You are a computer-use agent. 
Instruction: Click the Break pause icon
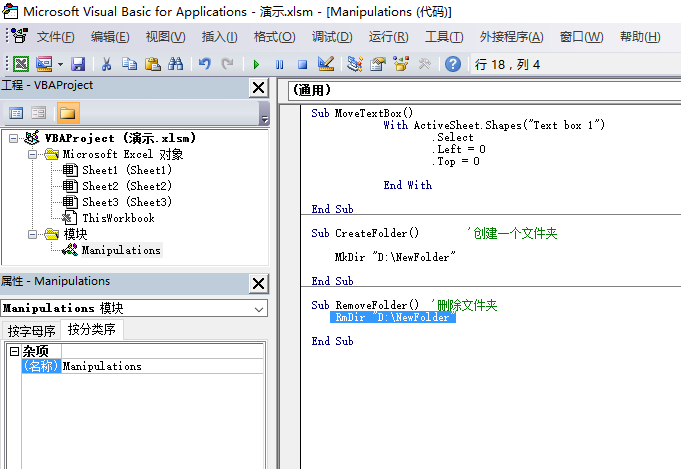point(279,65)
